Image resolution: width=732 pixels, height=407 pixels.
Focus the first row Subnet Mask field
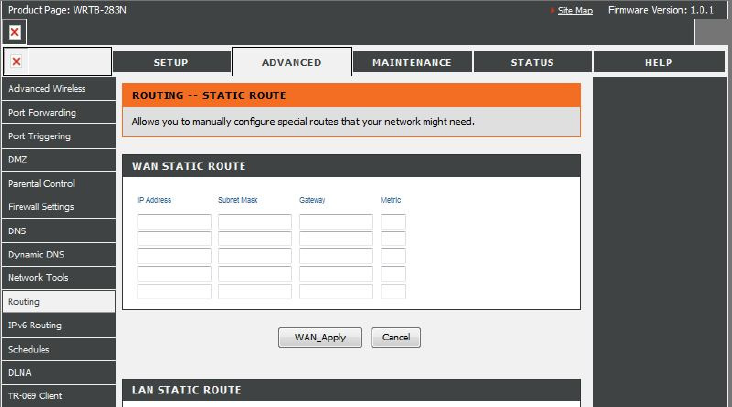point(255,221)
